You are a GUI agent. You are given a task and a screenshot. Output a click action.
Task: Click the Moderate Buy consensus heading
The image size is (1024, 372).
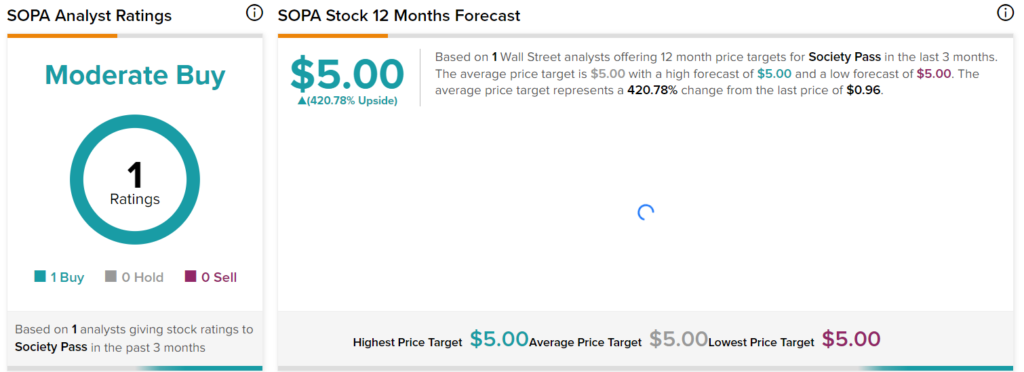point(135,76)
